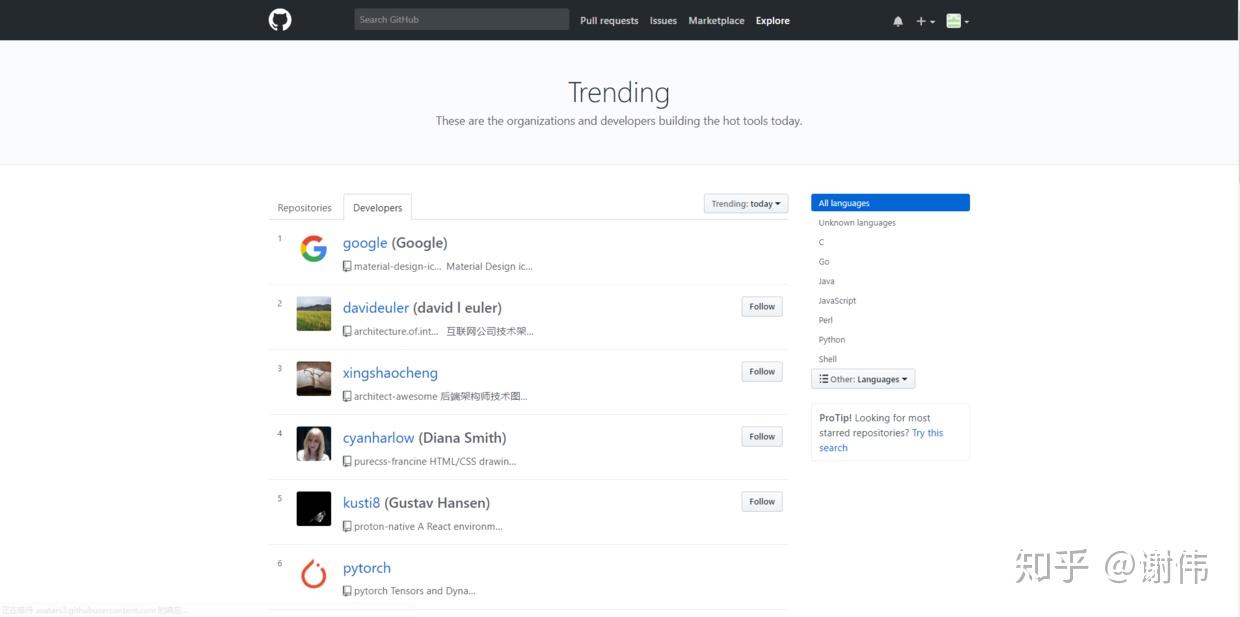
Task: Click the repo icon beside material-design-ic...
Action: click(347, 267)
